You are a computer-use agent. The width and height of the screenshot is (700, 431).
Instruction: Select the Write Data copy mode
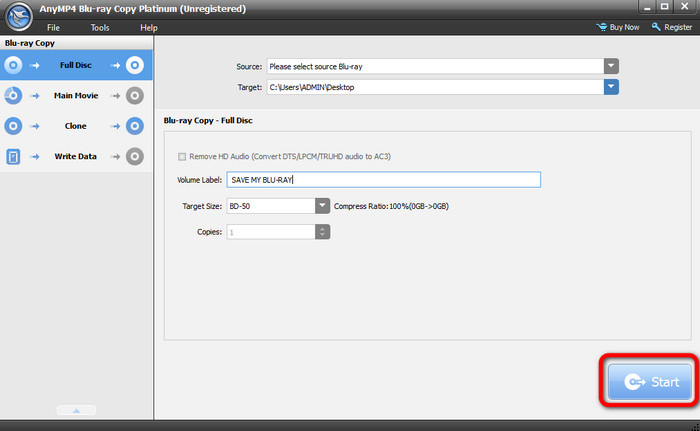pyautogui.click(x=76, y=156)
